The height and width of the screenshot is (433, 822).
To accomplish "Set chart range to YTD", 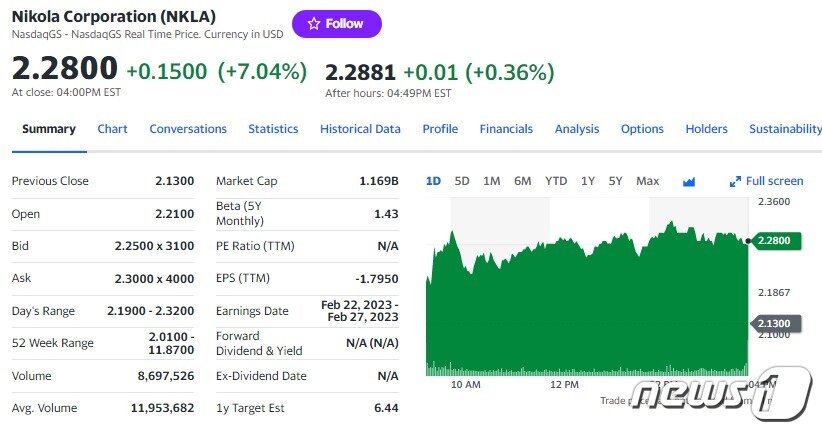I will [556, 181].
